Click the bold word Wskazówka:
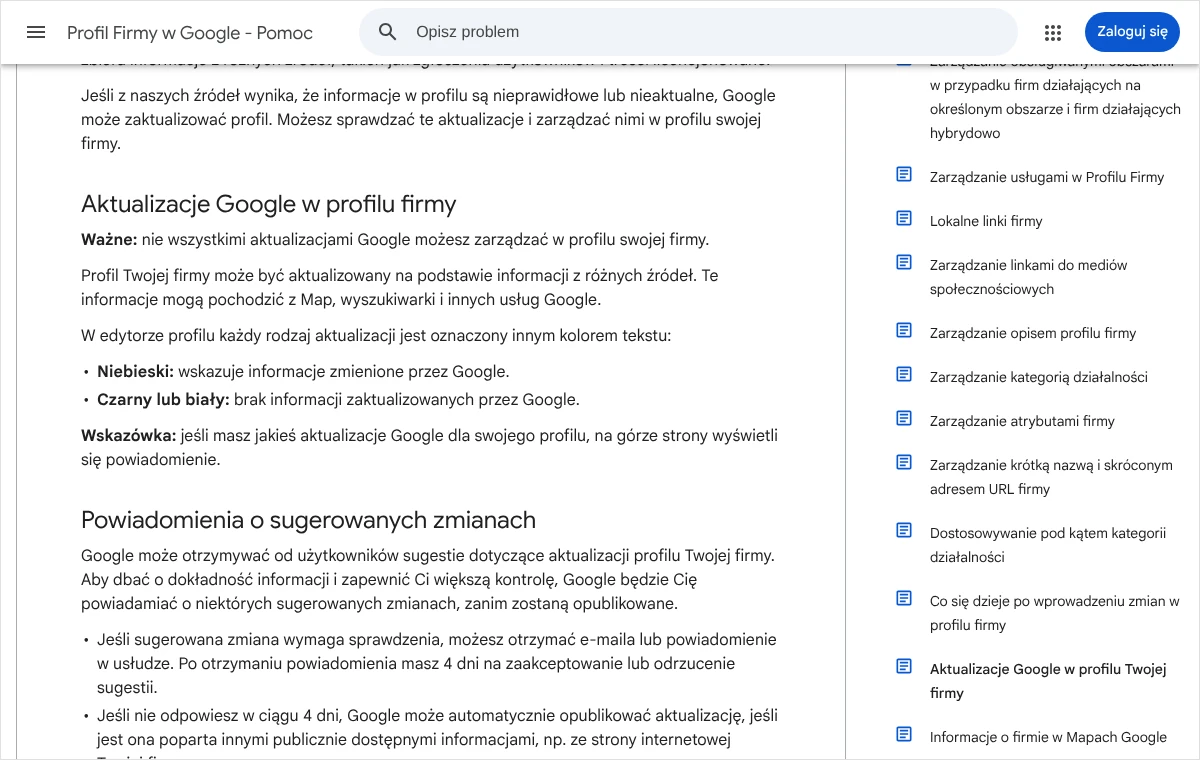This screenshot has height=760, width=1200. tap(128, 436)
